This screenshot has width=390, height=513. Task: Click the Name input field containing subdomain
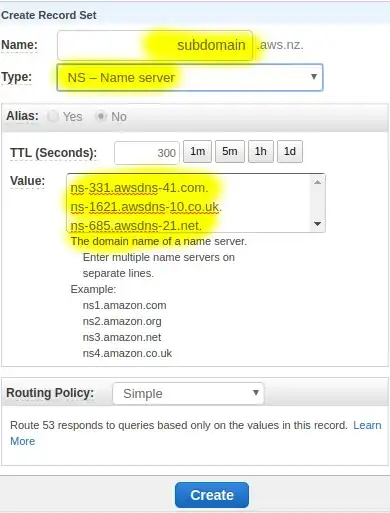(155, 45)
